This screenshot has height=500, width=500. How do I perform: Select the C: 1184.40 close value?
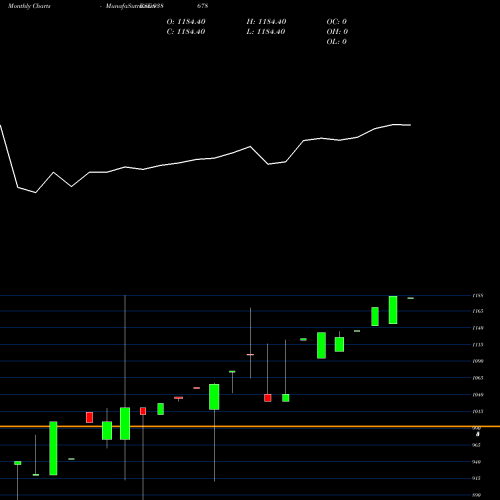pyautogui.click(x=186, y=32)
